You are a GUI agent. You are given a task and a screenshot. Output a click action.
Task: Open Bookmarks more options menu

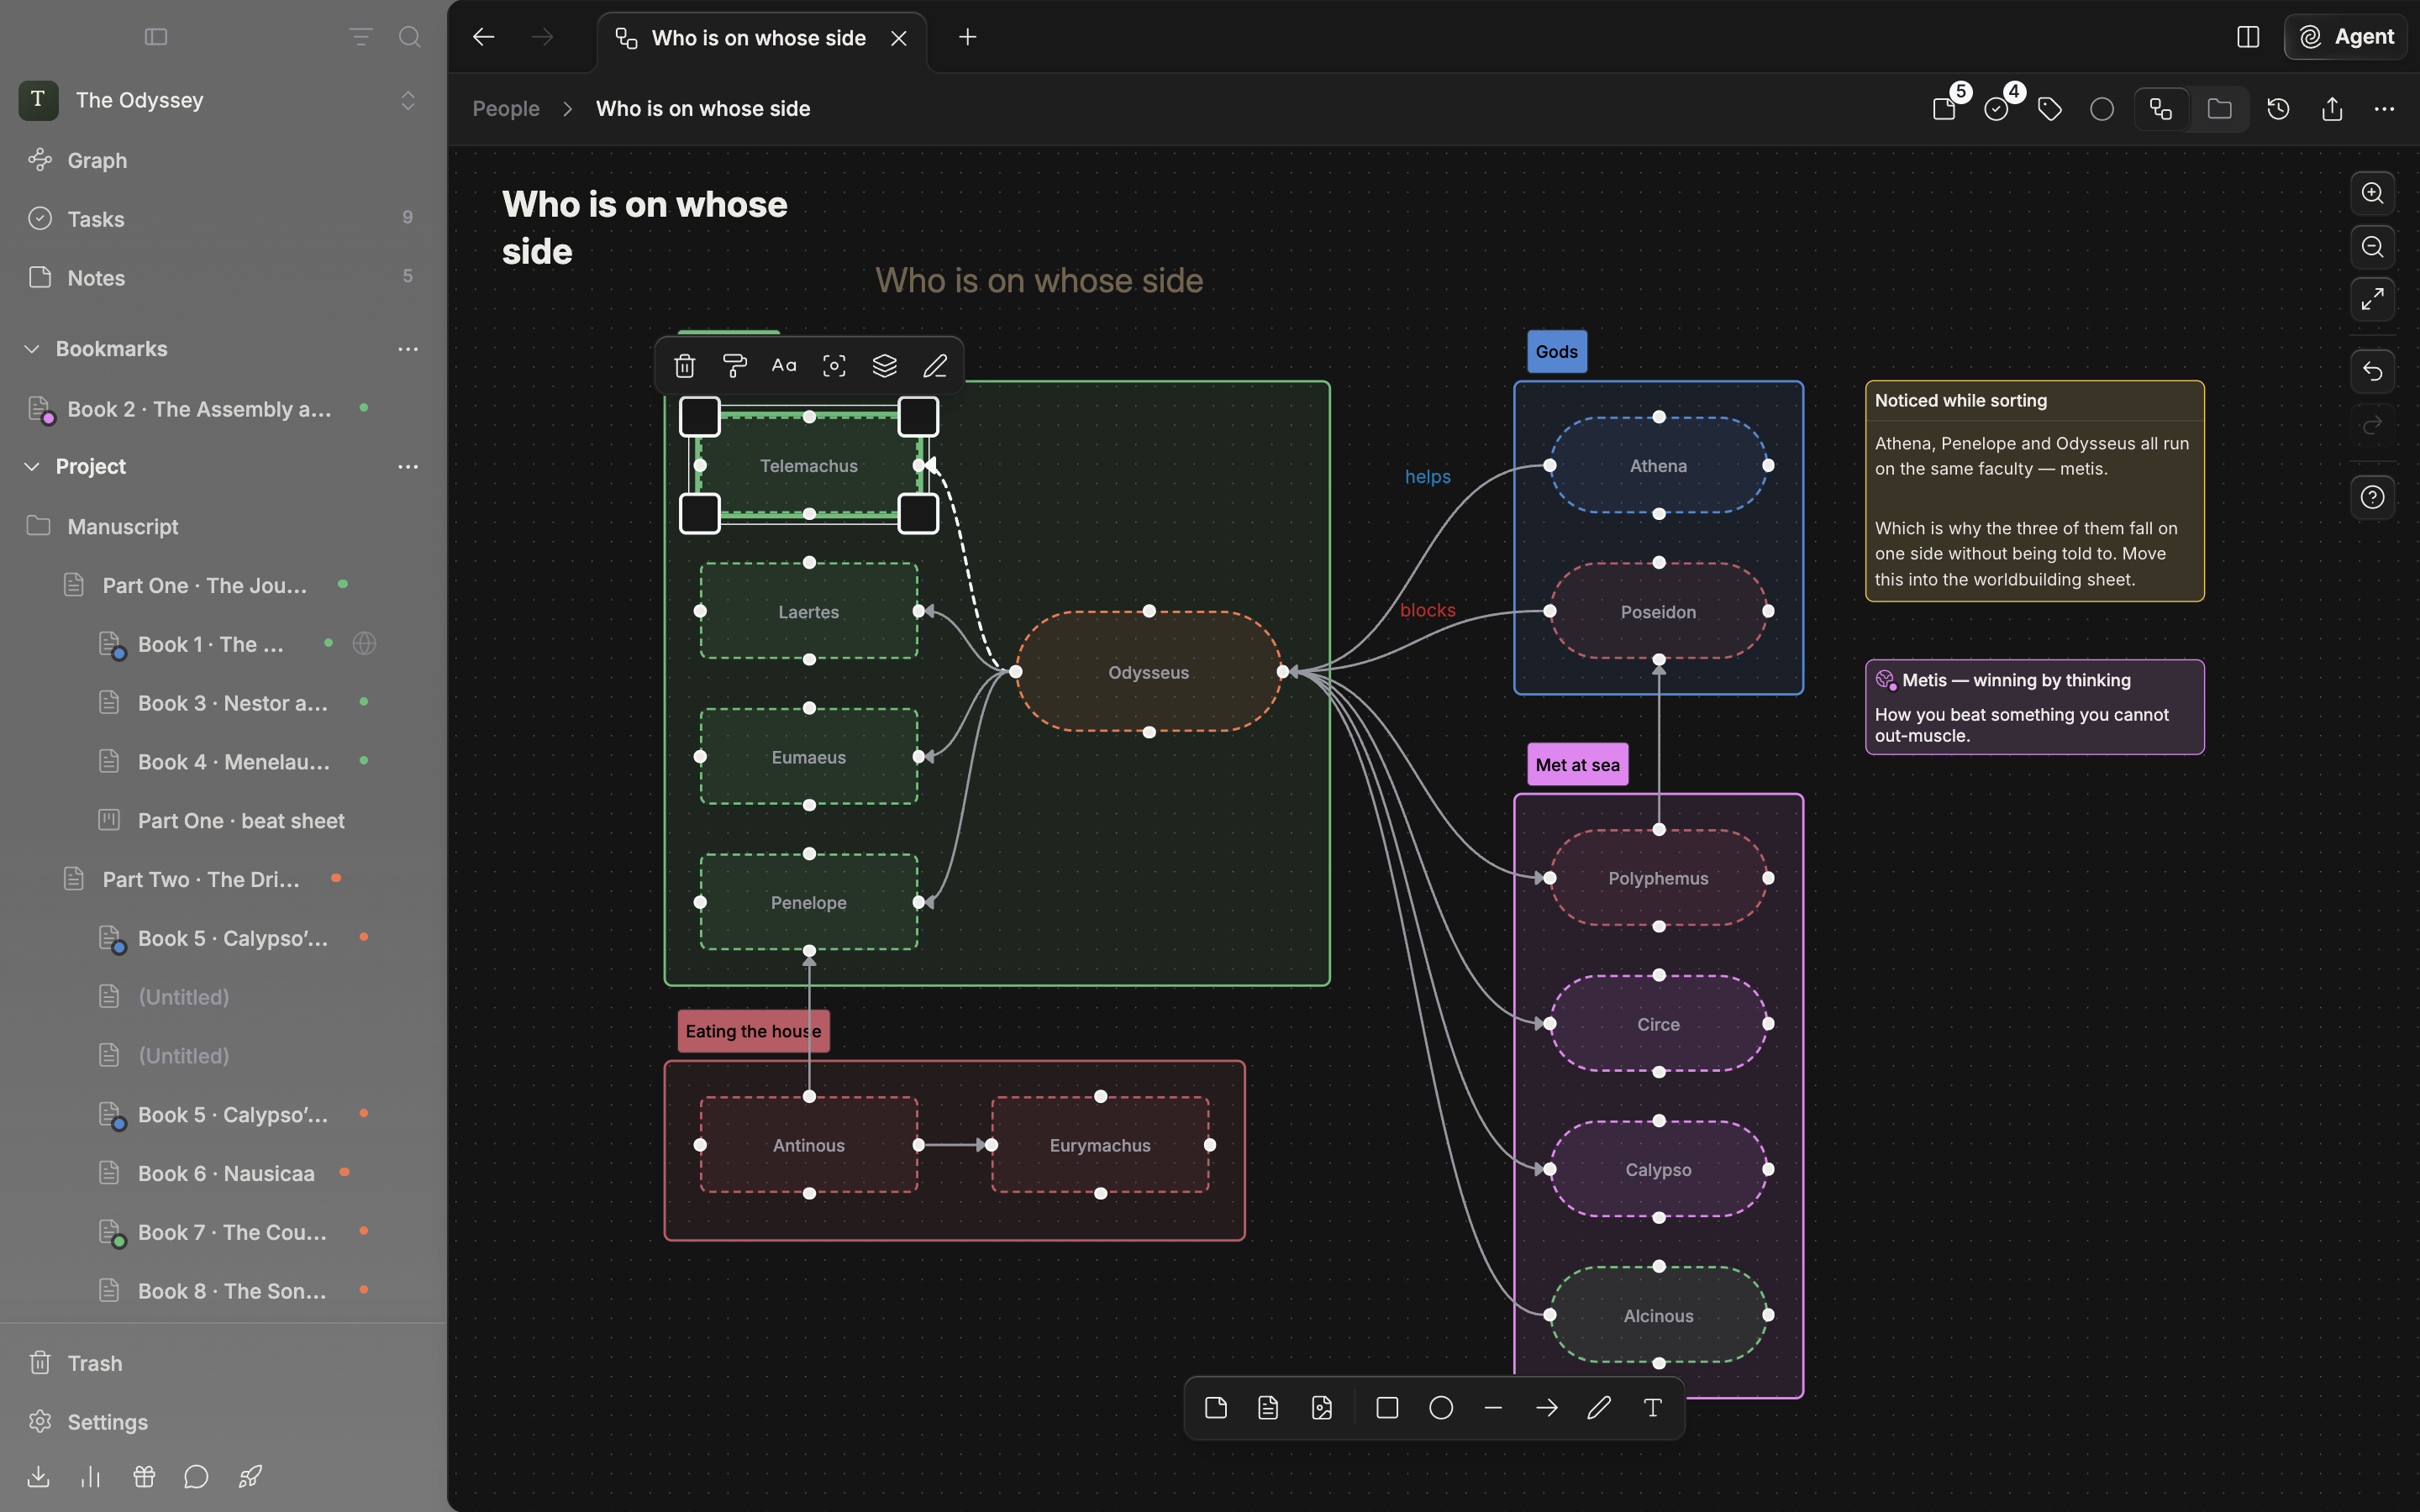[x=408, y=349]
